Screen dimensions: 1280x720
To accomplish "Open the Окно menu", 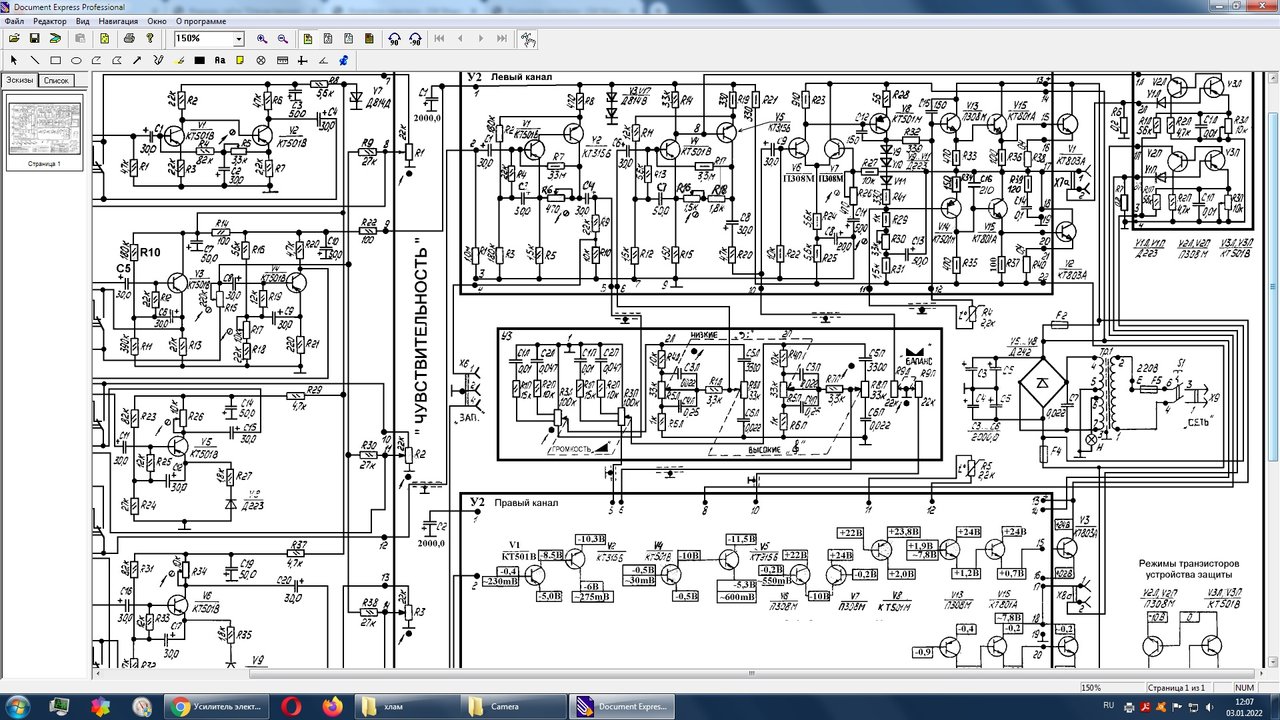I will pos(157,21).
